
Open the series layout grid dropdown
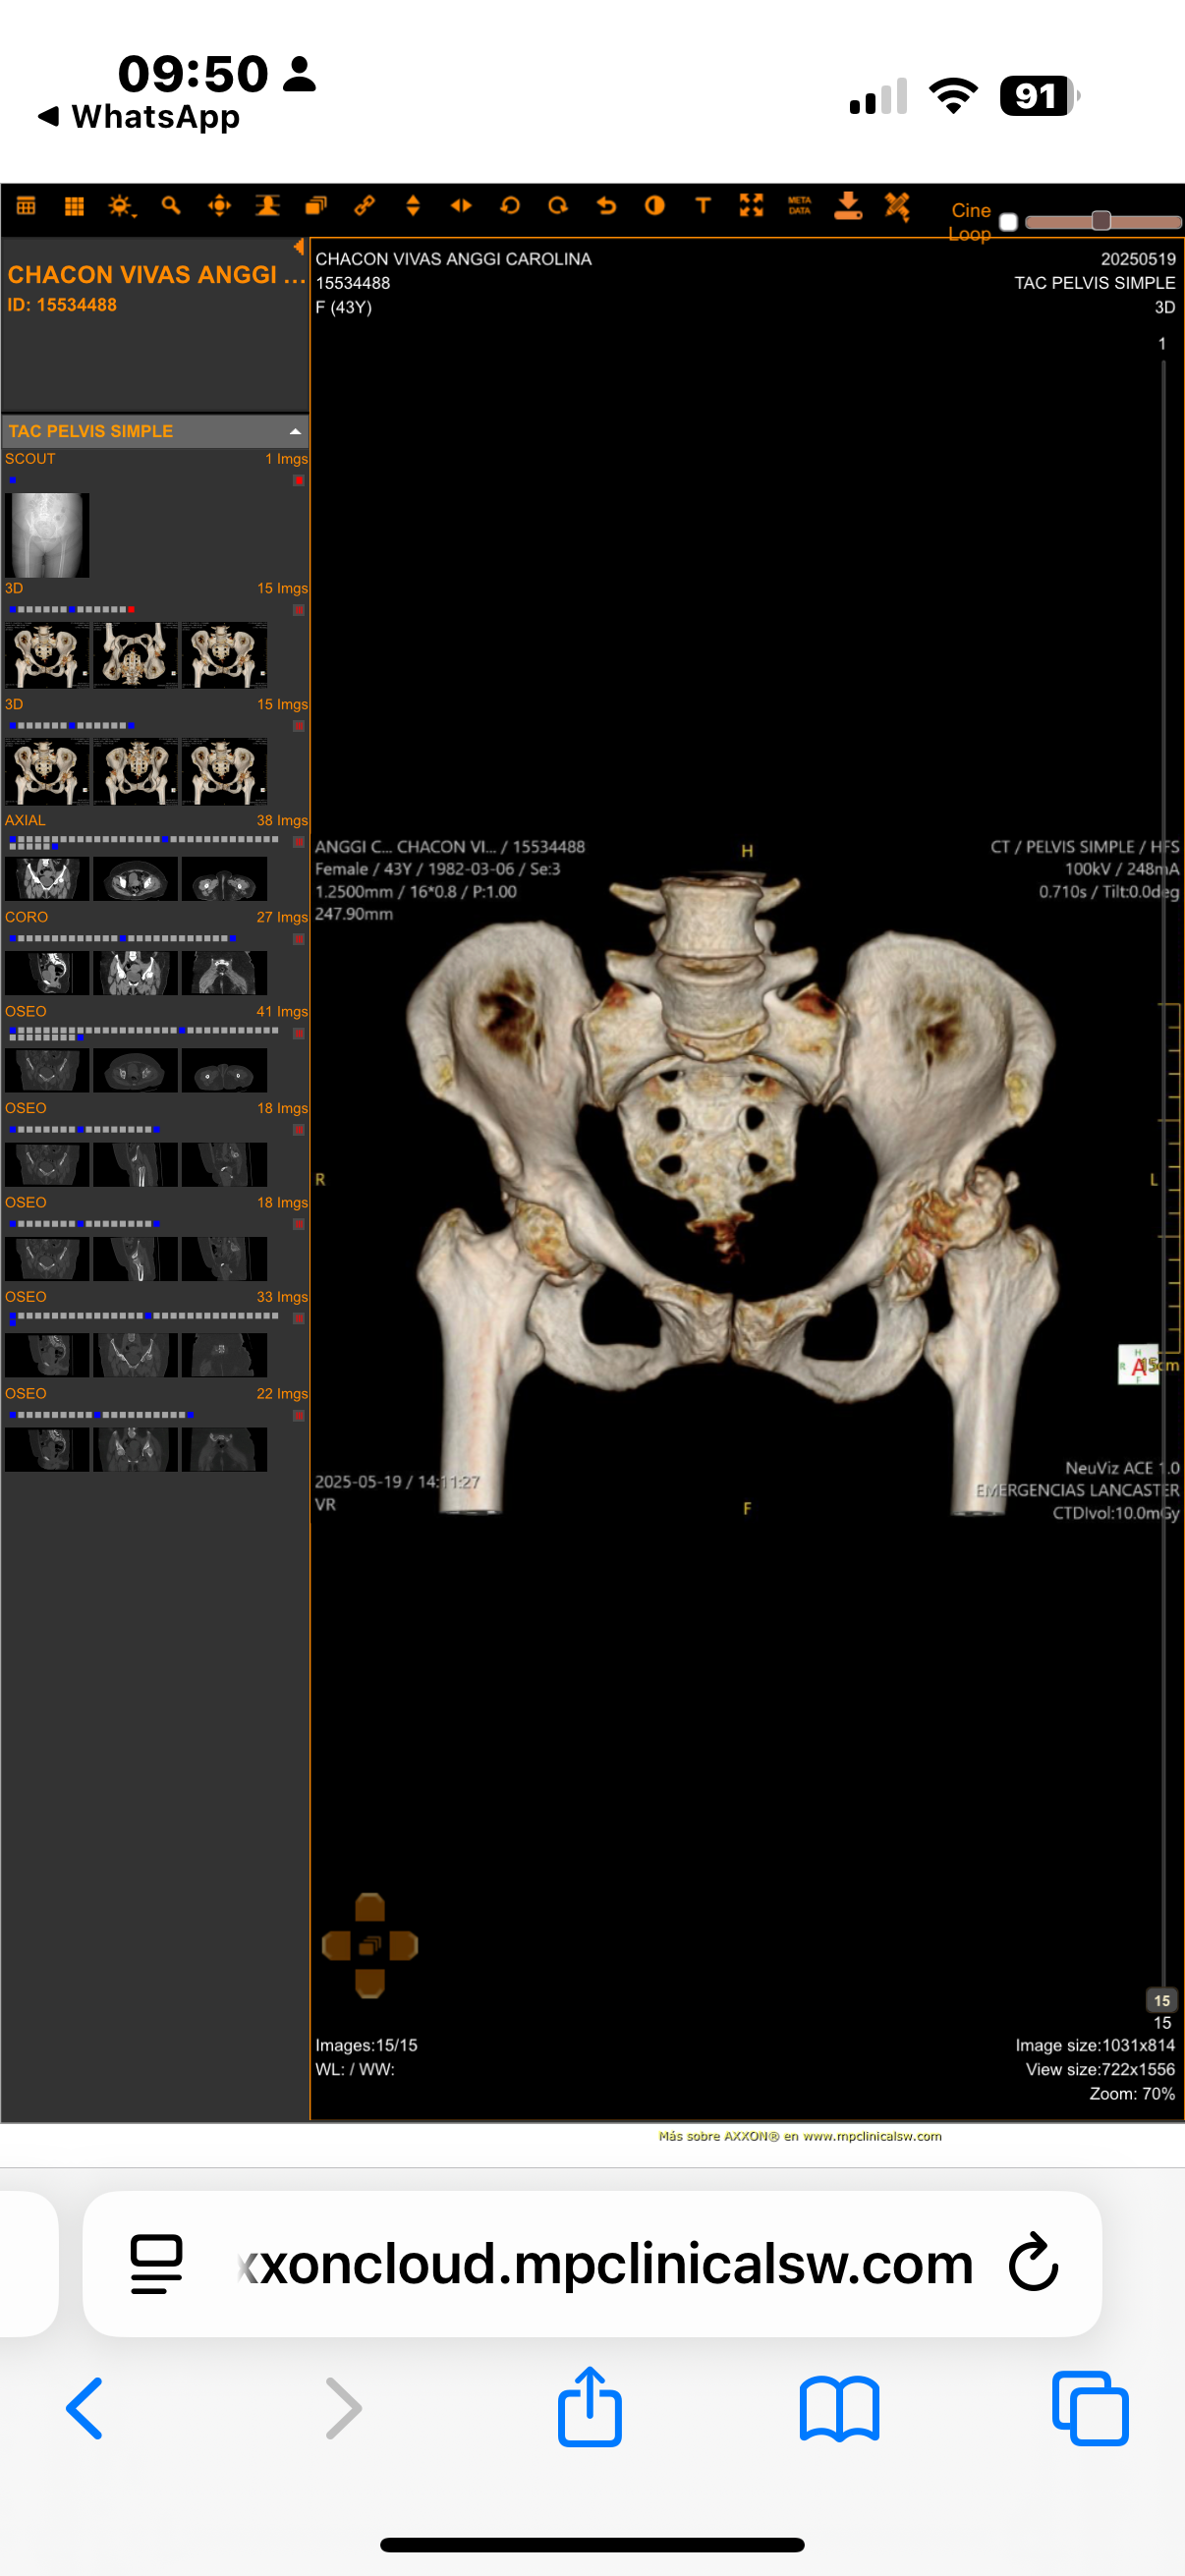click(x=26, y=206)
